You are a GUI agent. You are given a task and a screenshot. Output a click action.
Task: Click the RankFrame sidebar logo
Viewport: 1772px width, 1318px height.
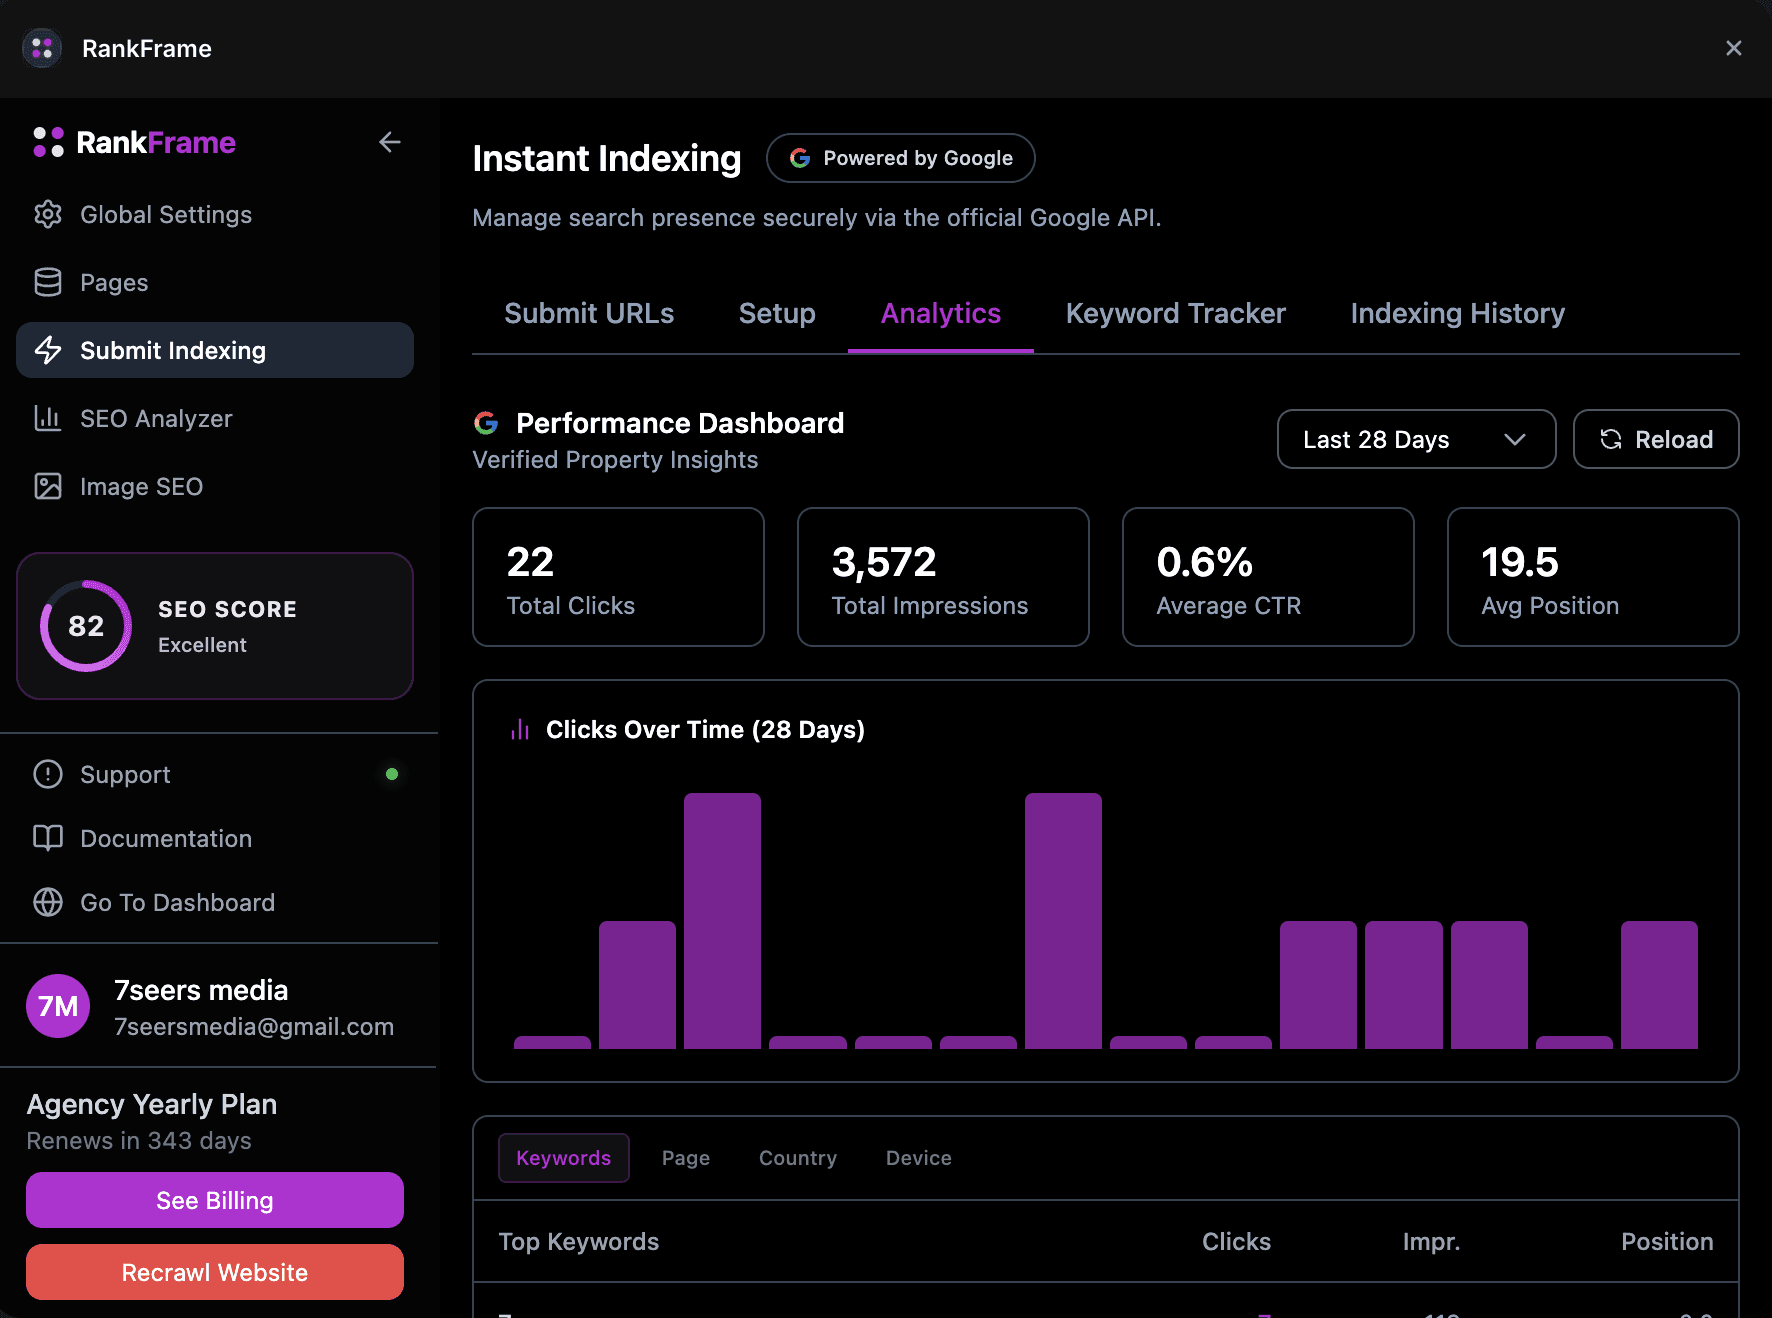pyautogui.click(x=134, y=142)
